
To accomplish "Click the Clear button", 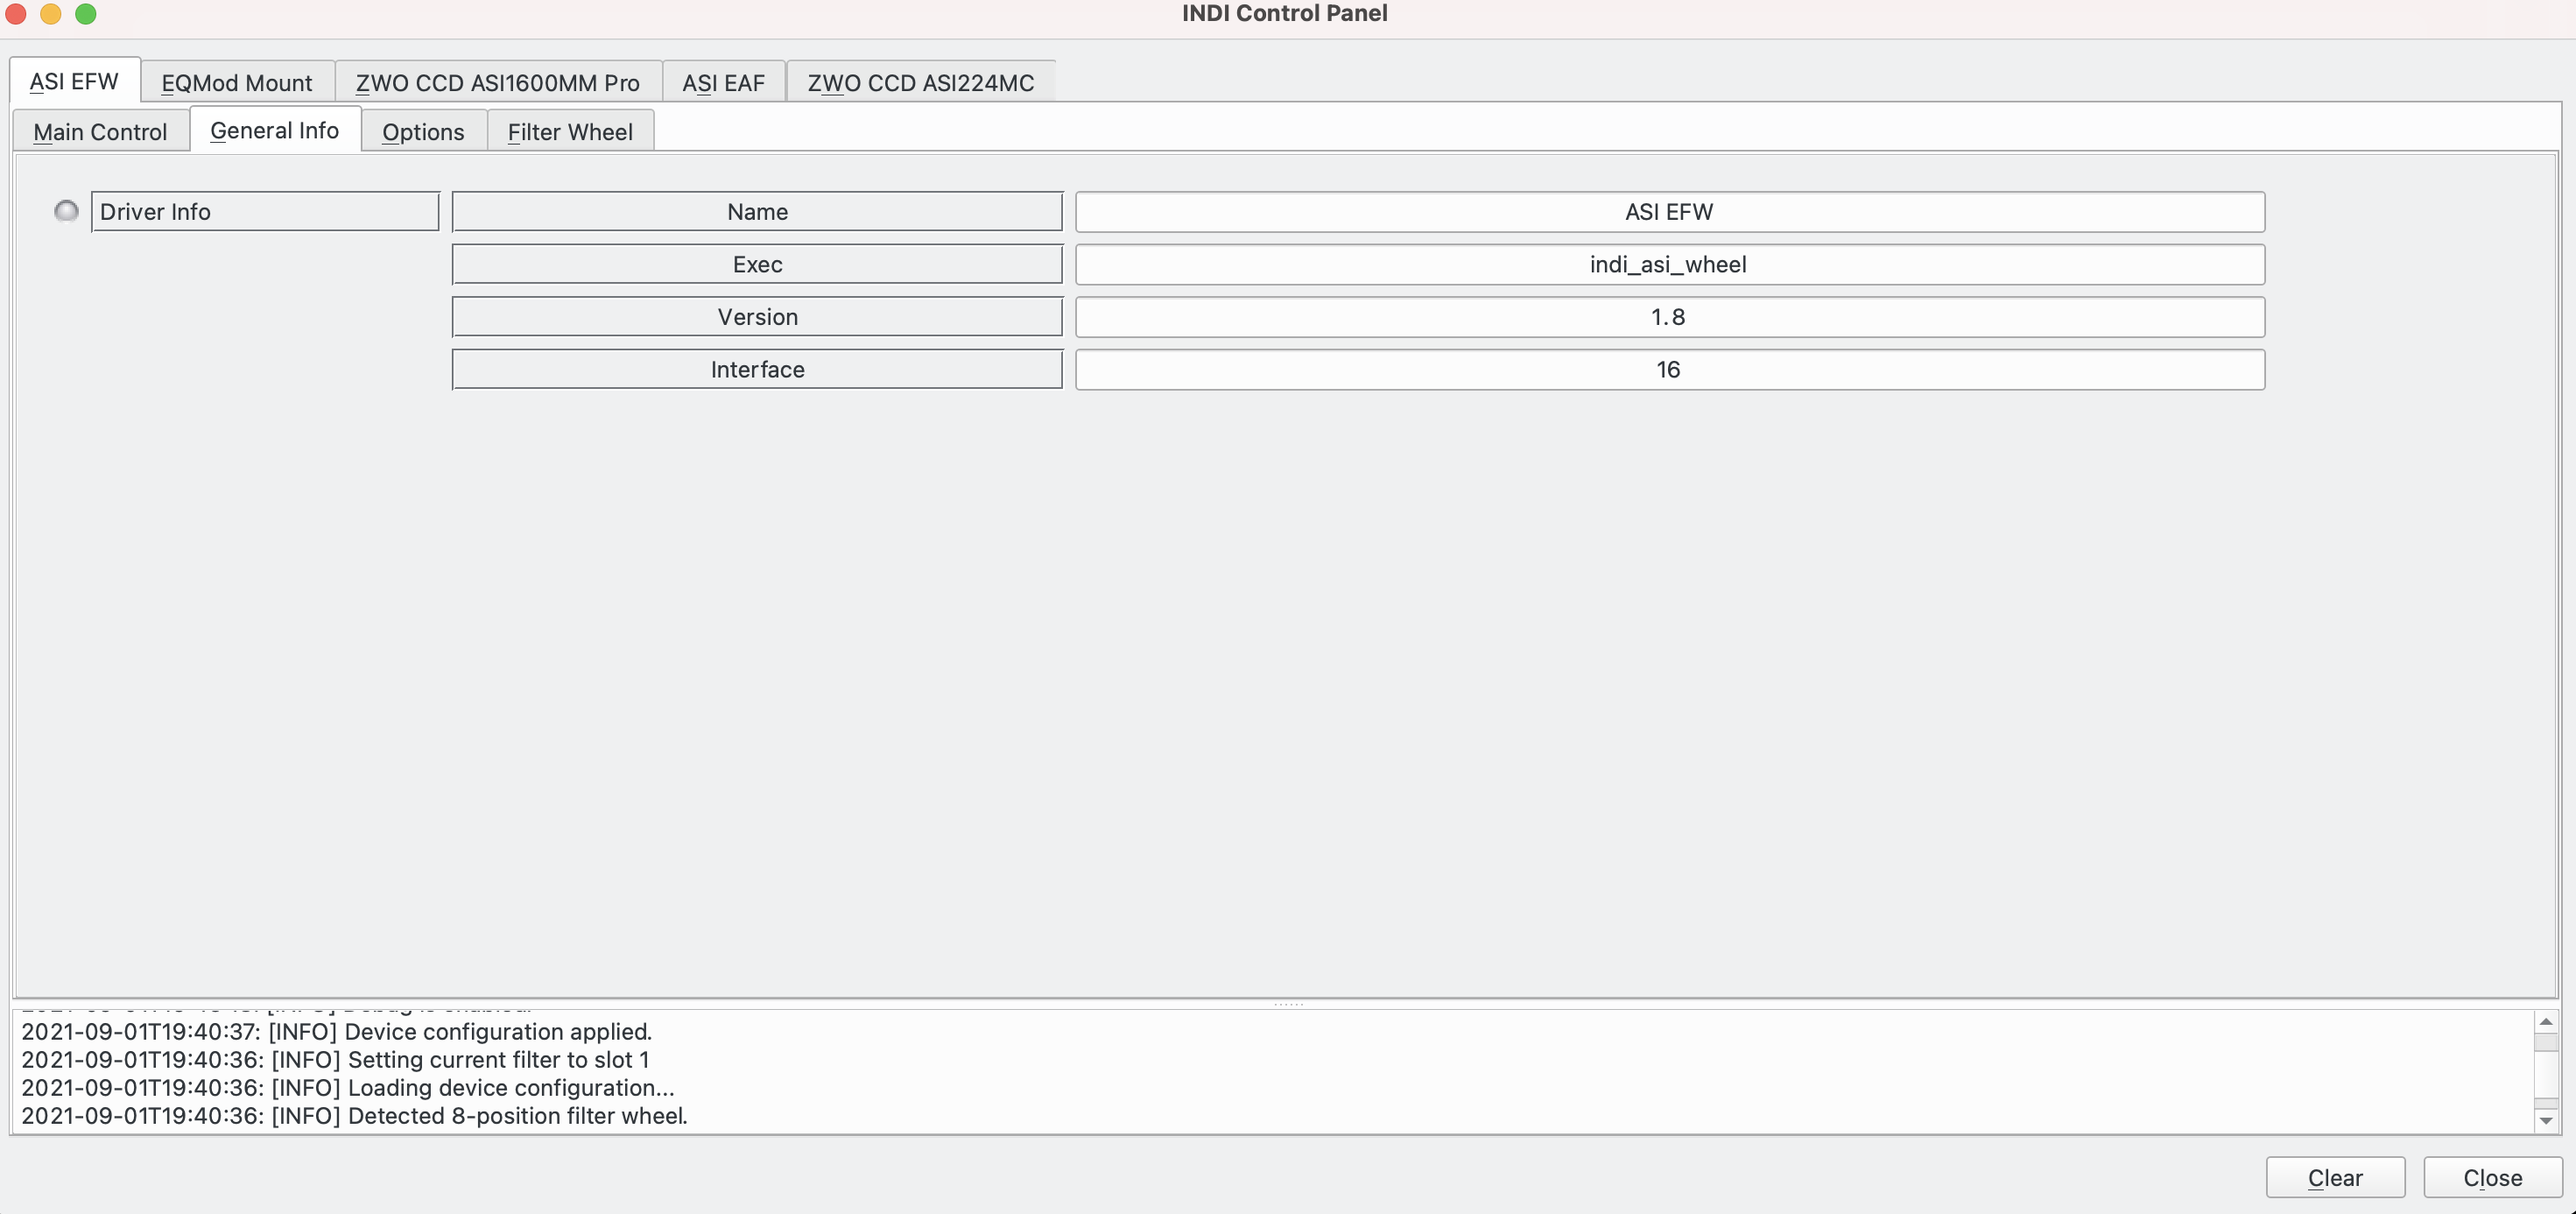I will (2334, 1176).
